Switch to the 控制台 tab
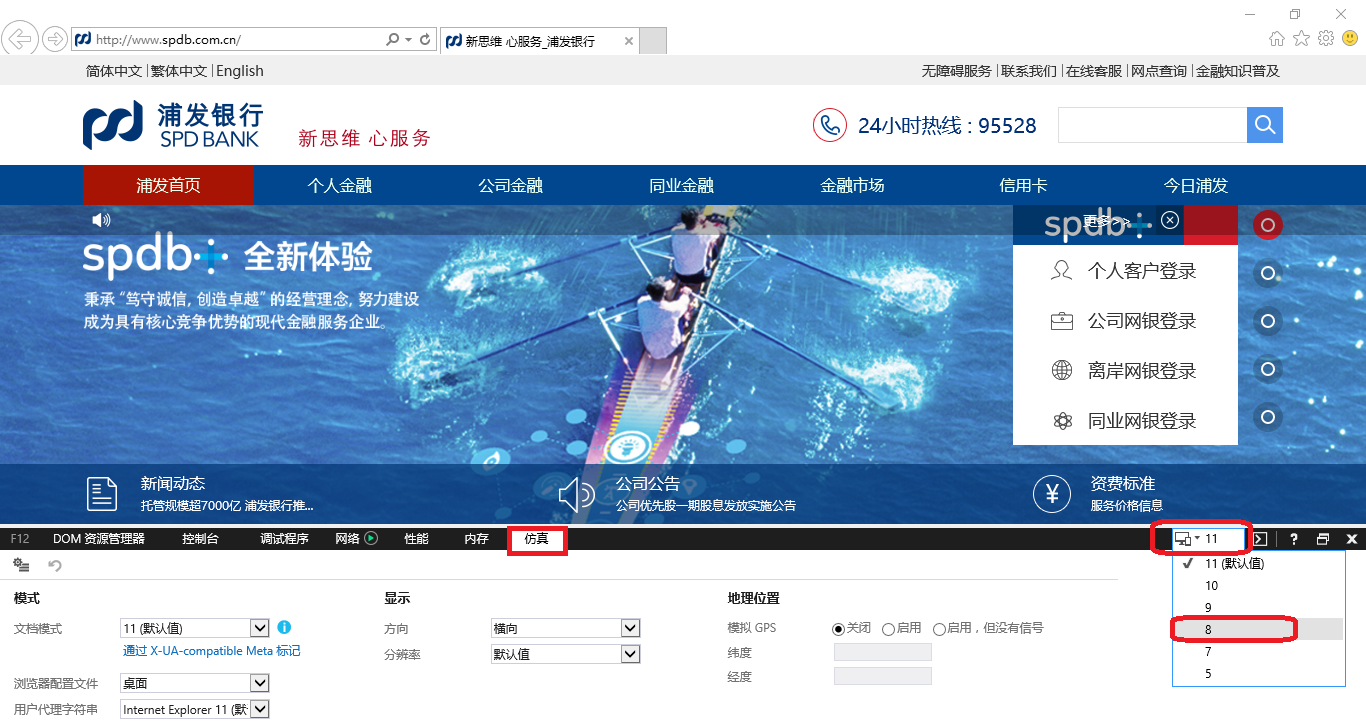 coord(200,538)
